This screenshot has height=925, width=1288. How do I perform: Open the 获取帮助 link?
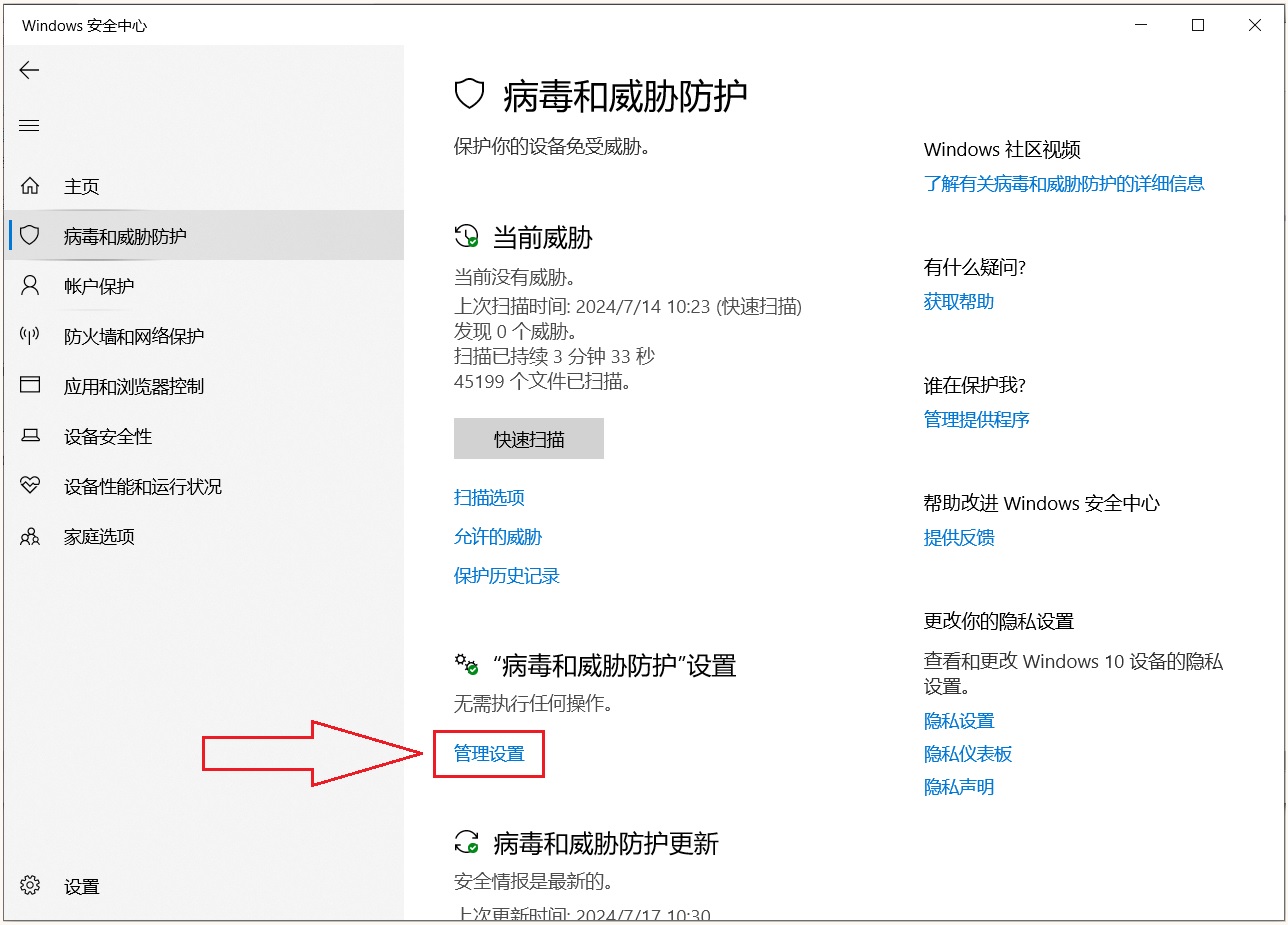pos(958,302)
